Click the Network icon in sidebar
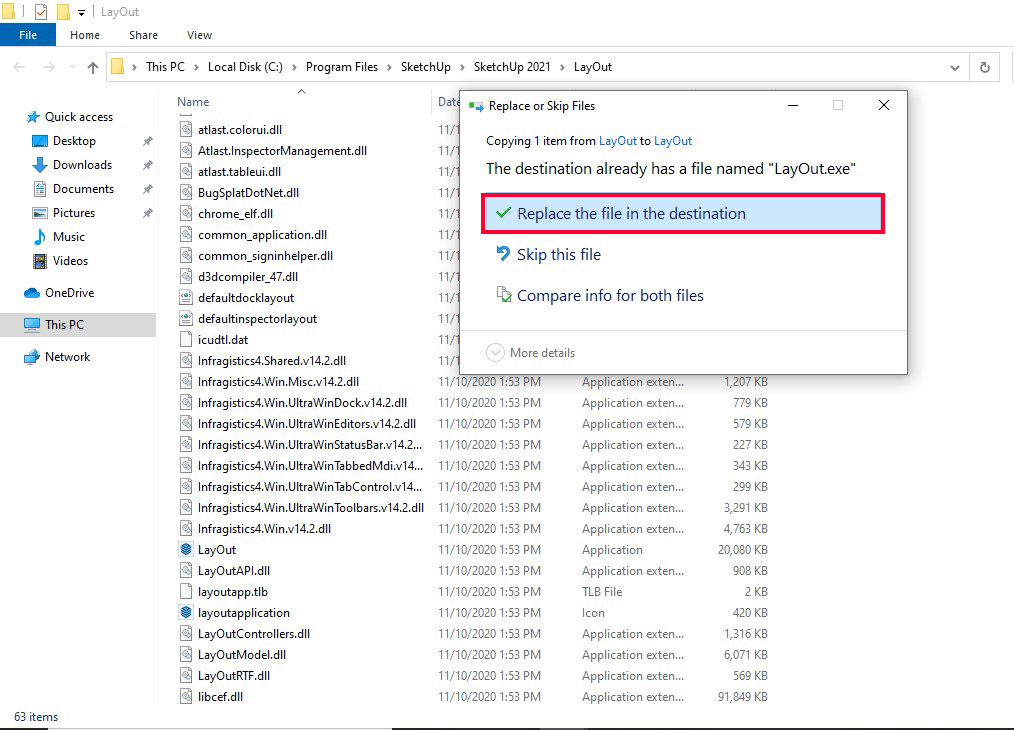Viewport: 1014px width, 730px height. 32,357
